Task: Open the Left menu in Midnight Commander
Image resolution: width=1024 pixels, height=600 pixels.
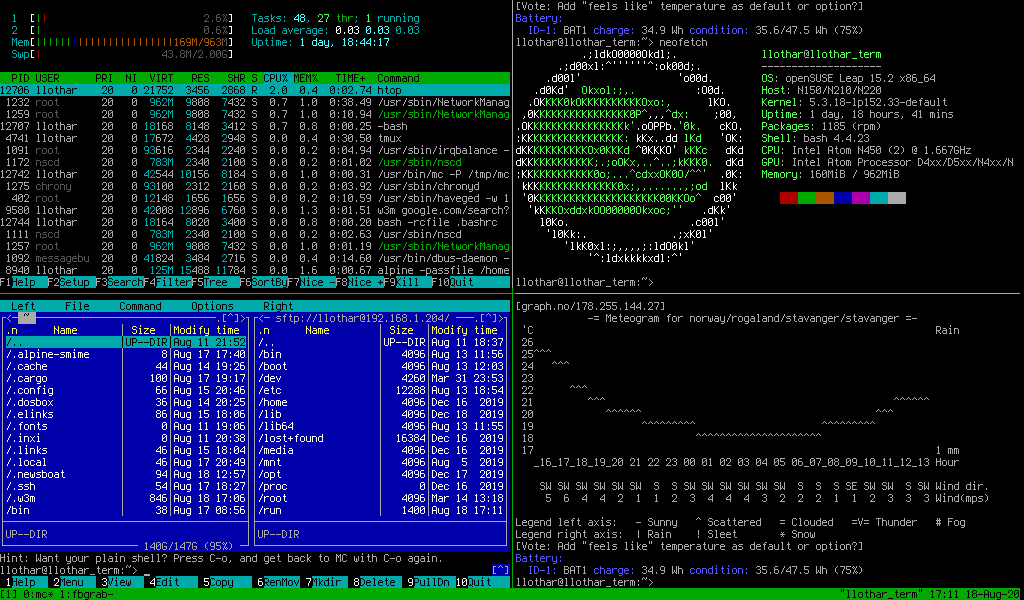Action: tap(23, 306)
